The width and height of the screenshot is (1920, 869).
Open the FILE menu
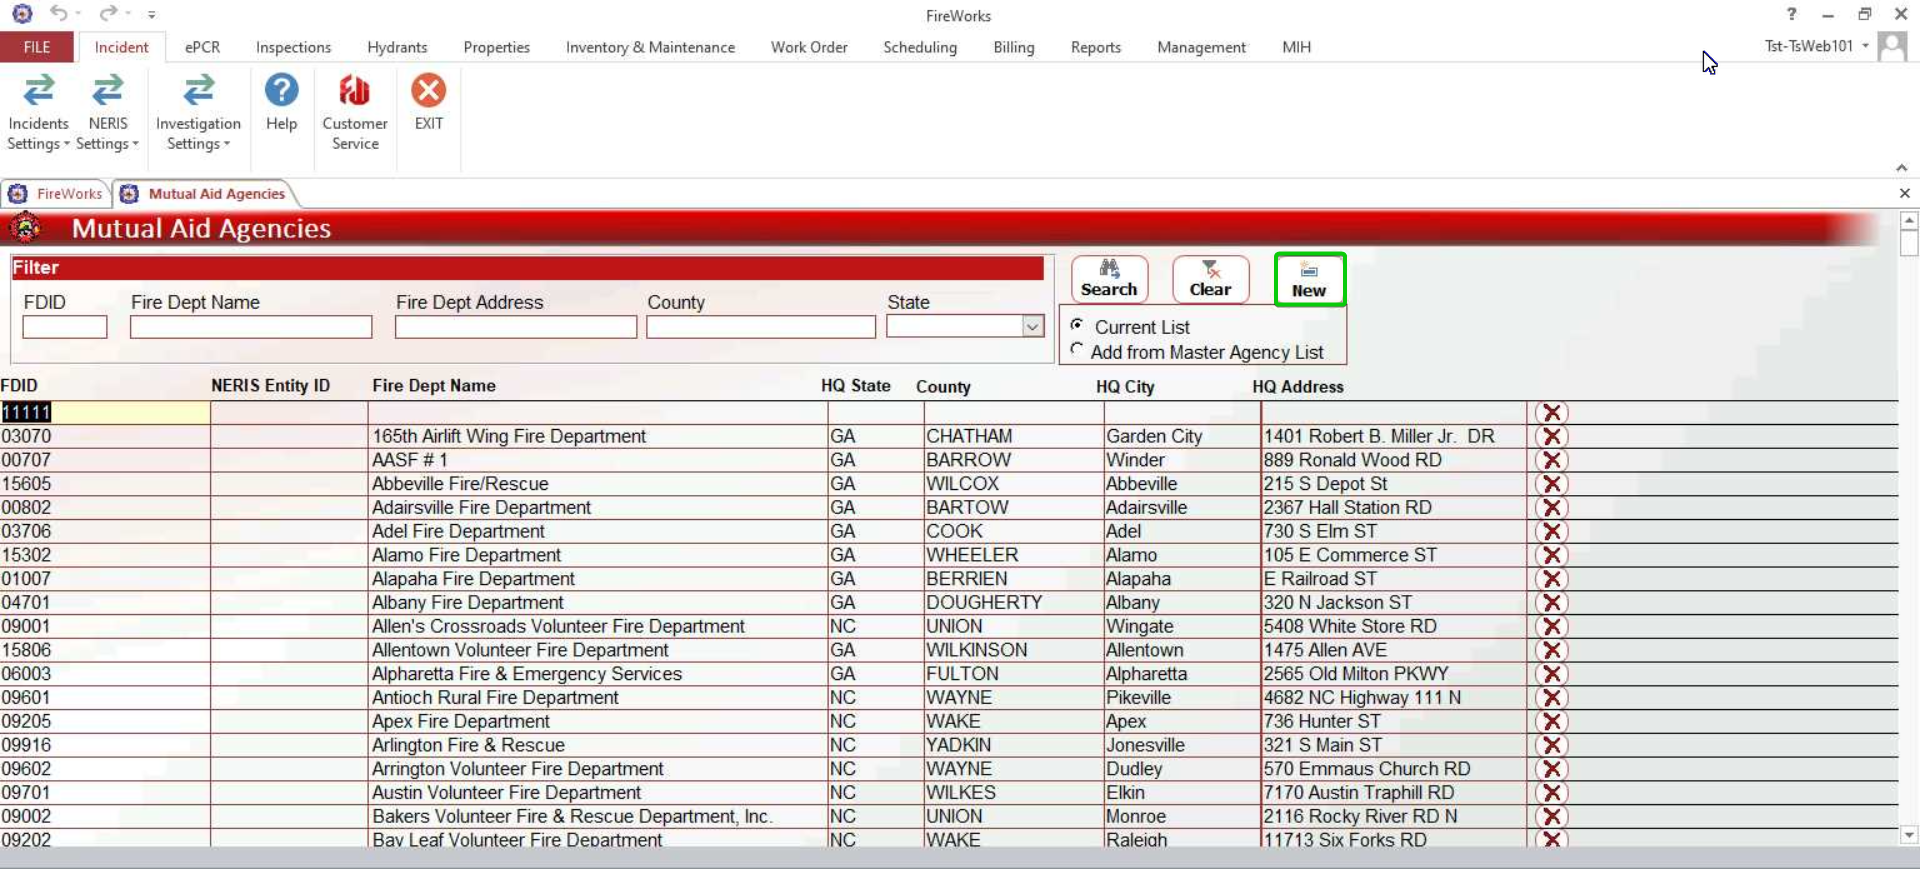tap(37, 47)
